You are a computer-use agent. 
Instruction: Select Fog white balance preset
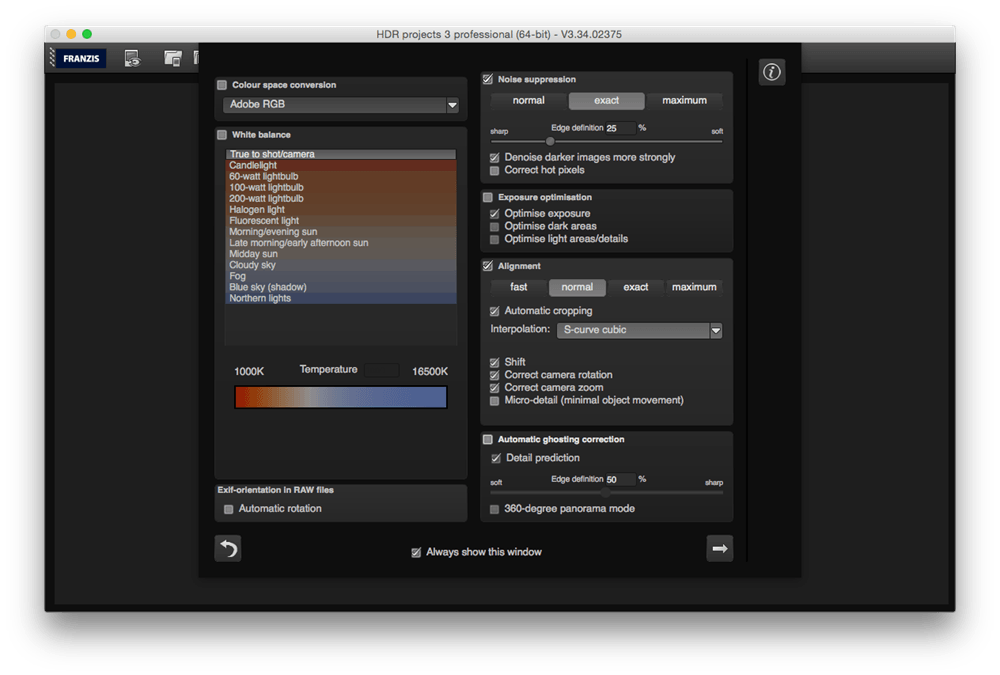pos(341,276)
